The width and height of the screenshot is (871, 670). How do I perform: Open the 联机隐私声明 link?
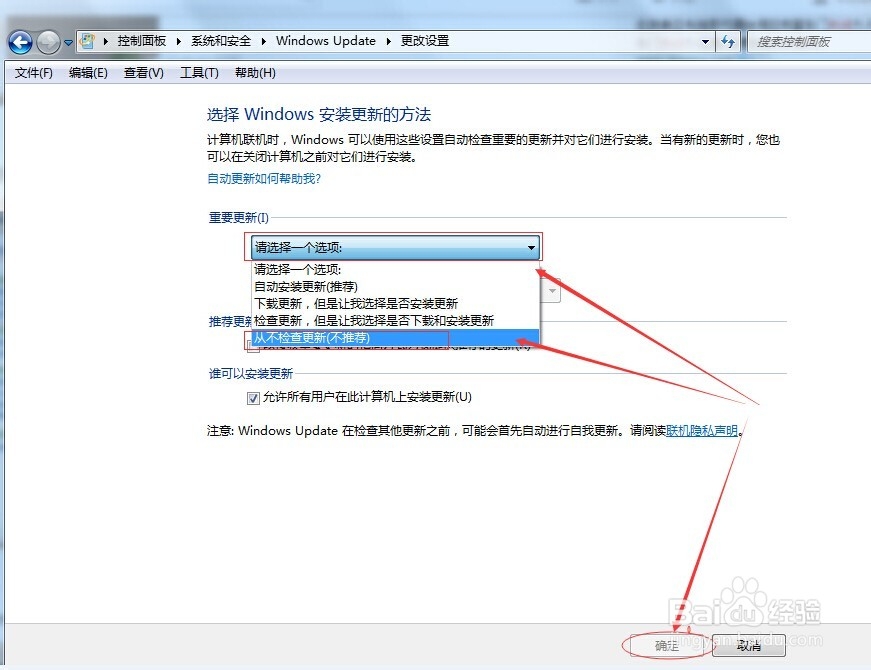coord(702,431)
